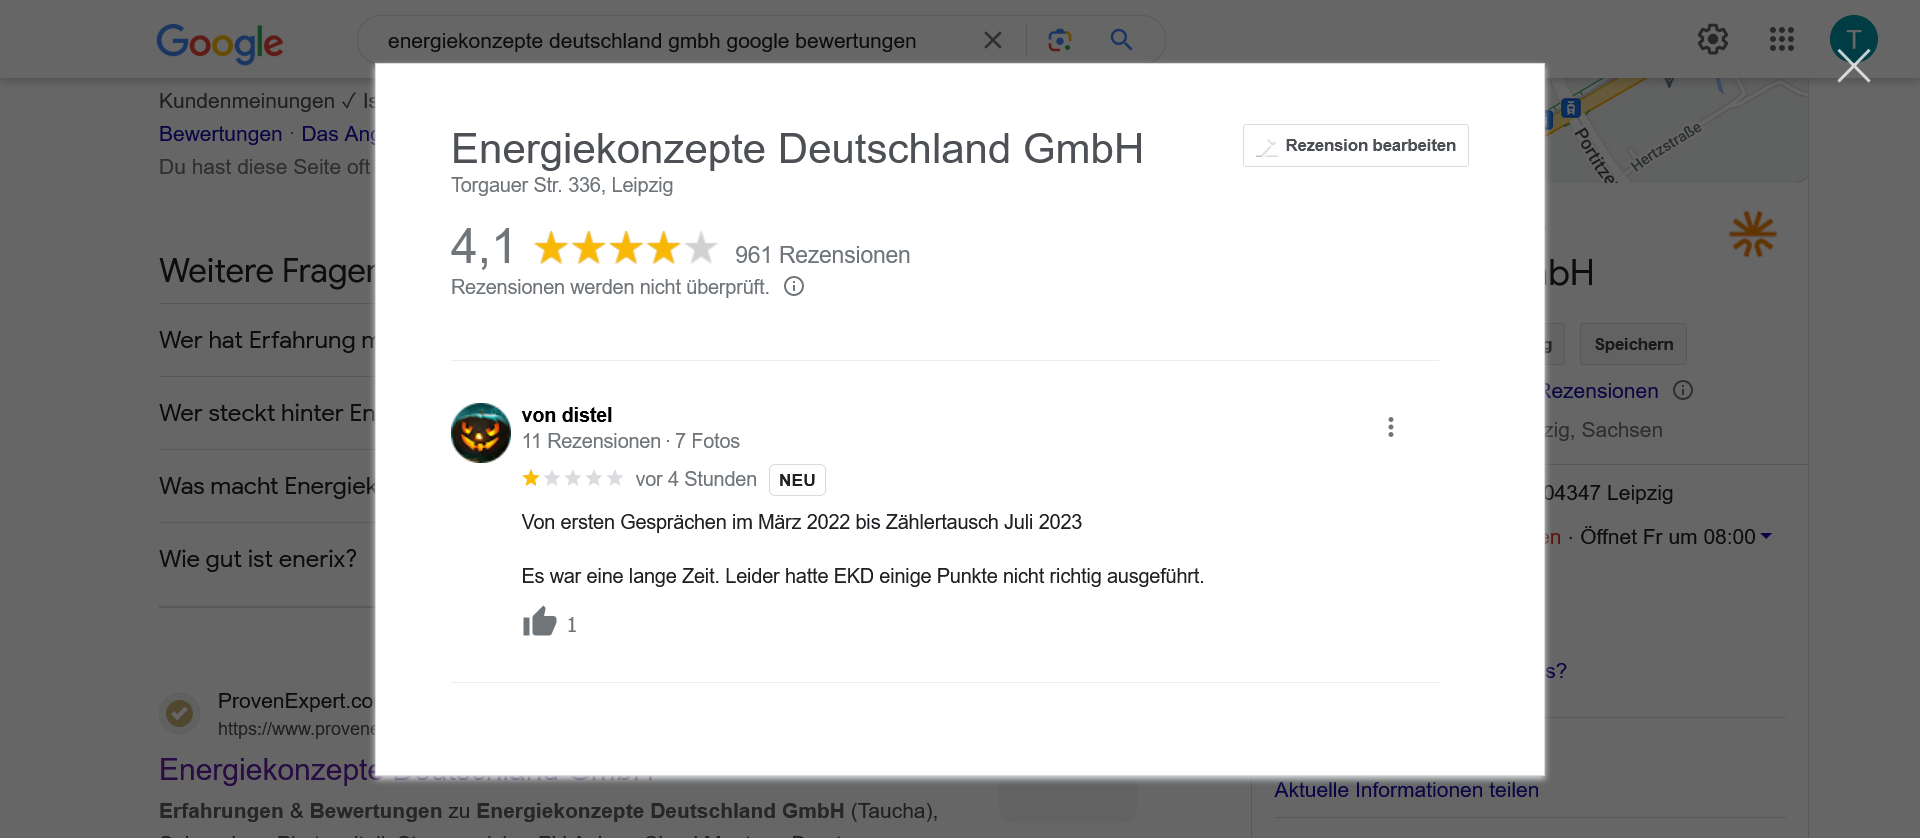Close the reviews dialog with the X
This screenshot has height=838, width=1920.
[1853, 68]
